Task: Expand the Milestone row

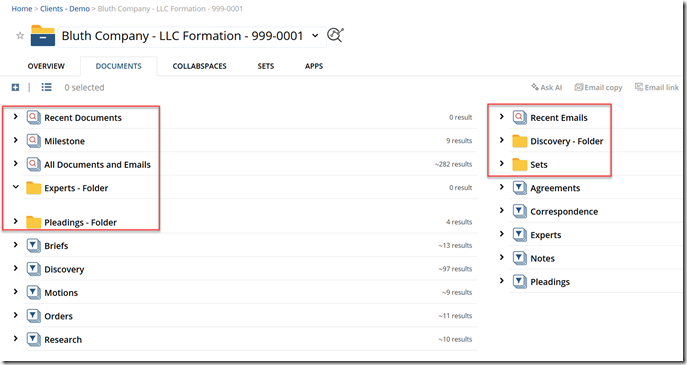Action: 15,140
